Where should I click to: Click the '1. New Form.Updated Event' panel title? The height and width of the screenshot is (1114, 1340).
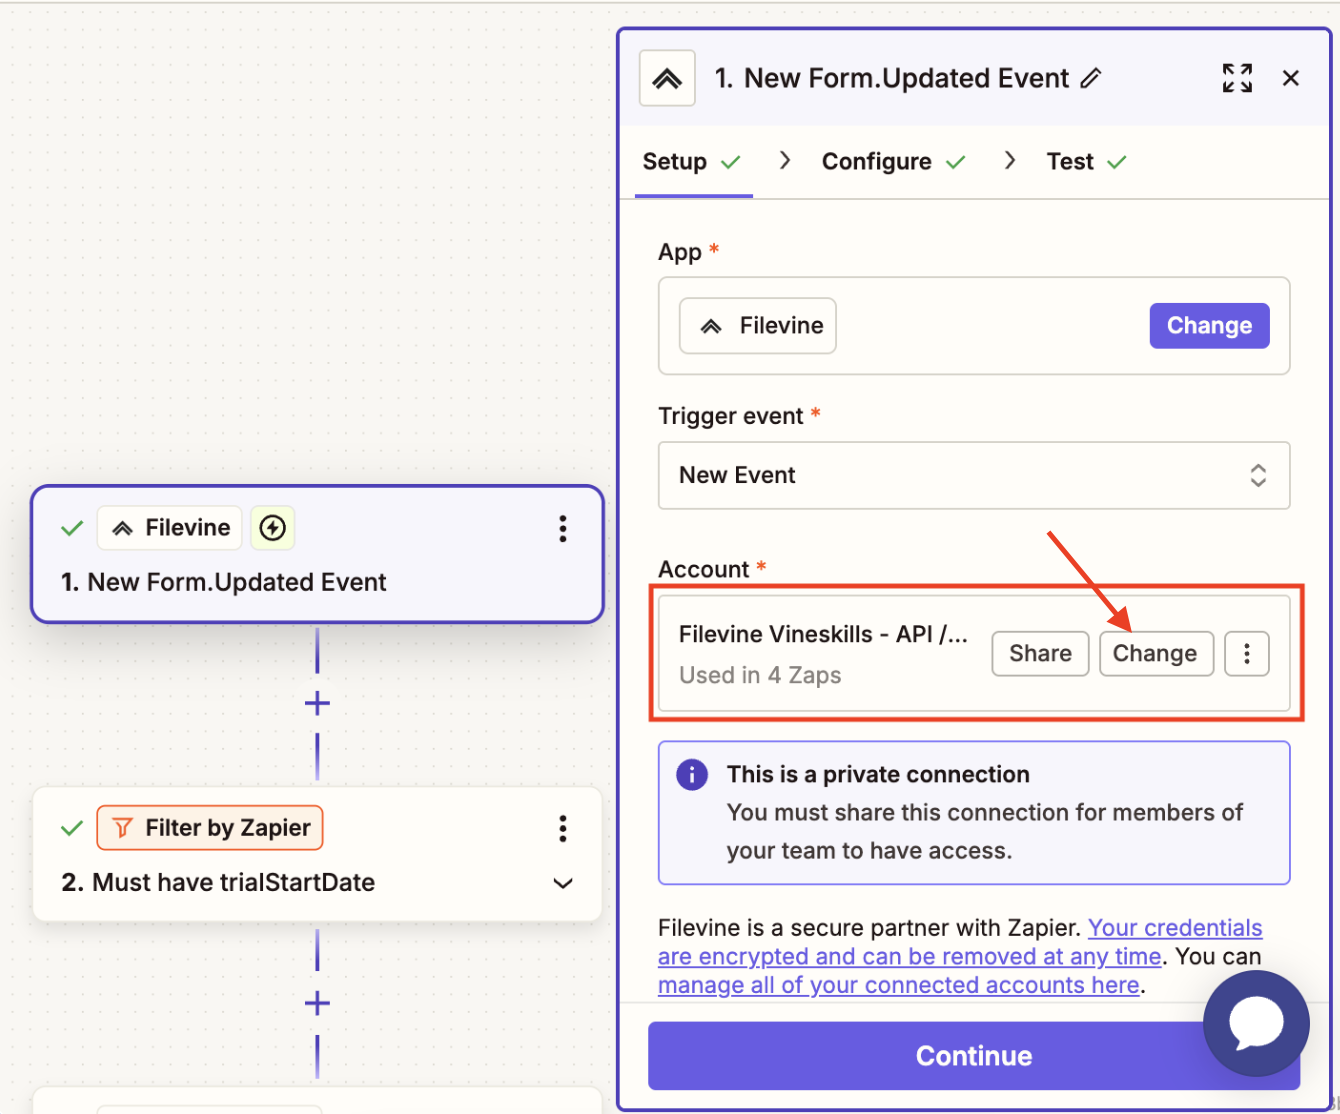coord(892,78)
